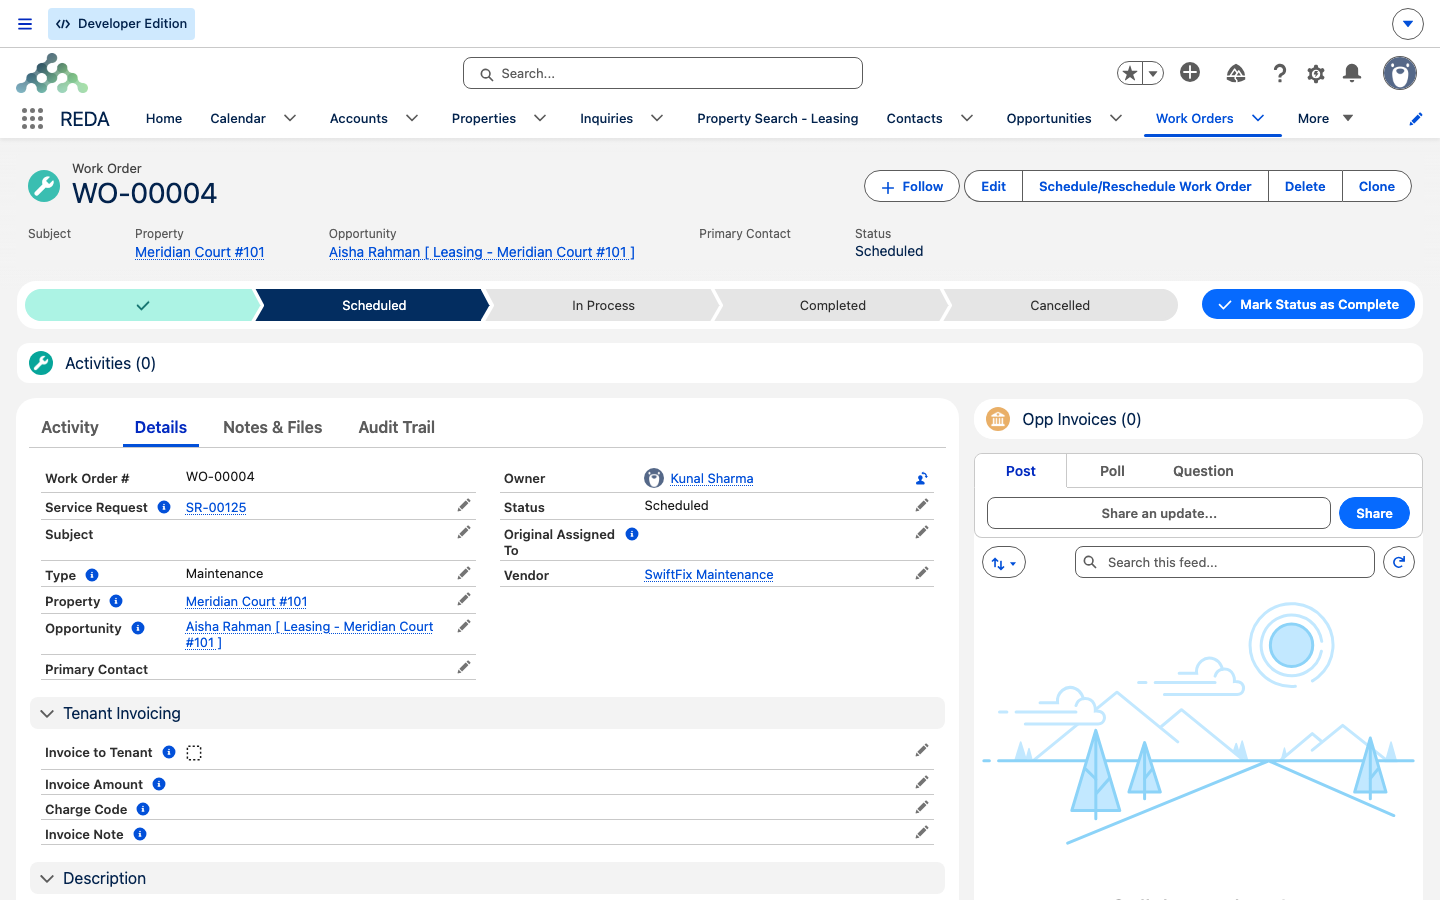Click the navigation bar edit pencil

(1416, 119)
